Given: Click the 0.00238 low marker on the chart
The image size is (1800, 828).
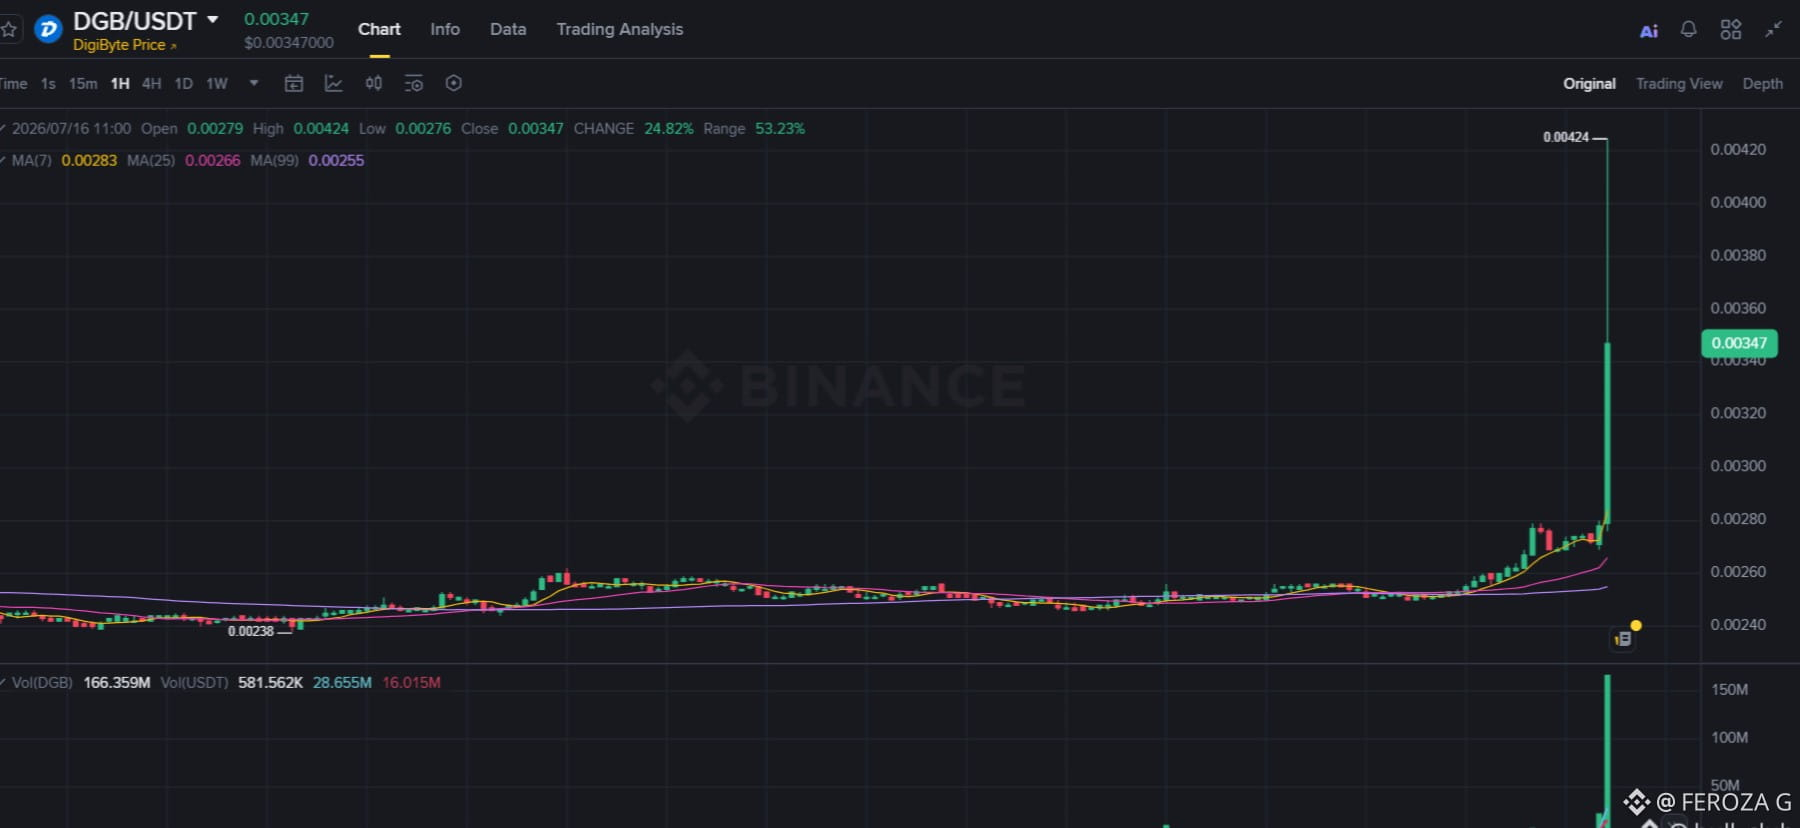Looking at the screenshot, I should [x=250, y=631].
